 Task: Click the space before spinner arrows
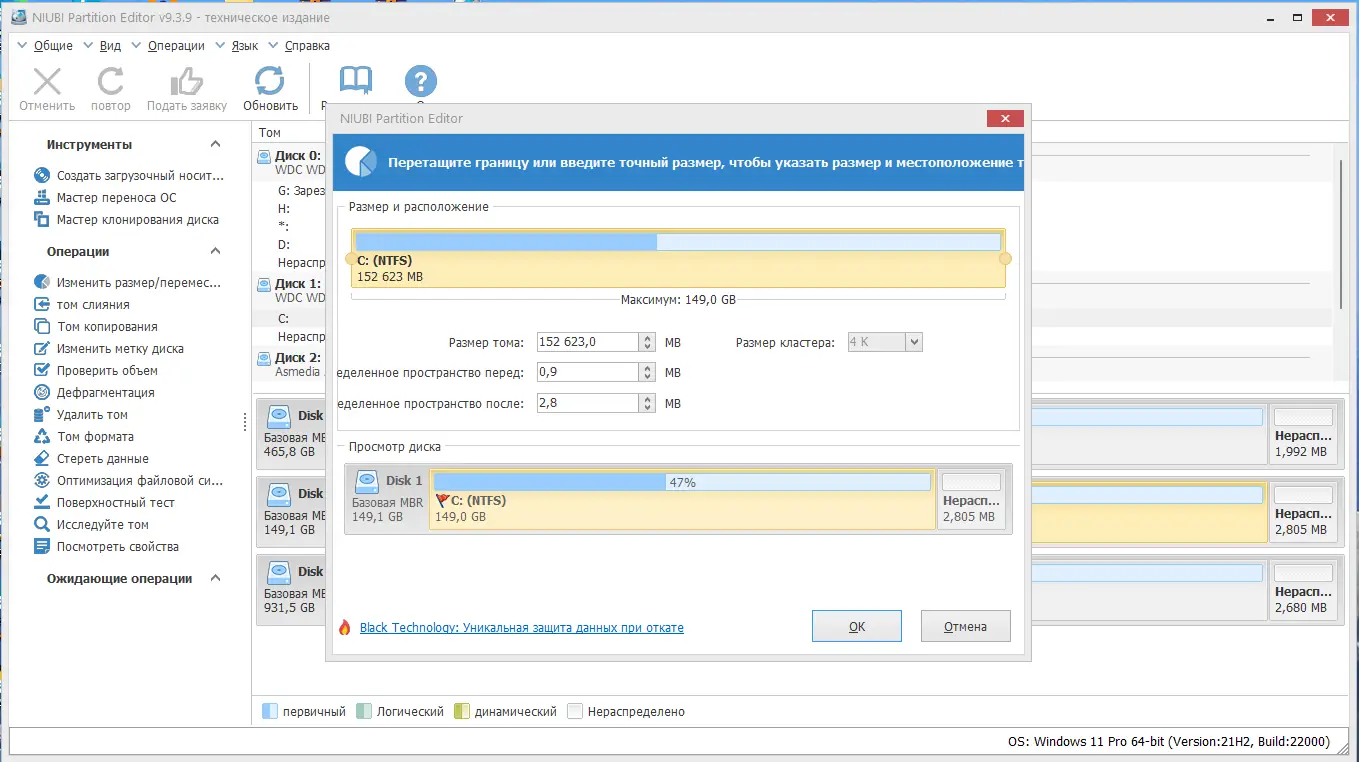(x=647, y=372)
